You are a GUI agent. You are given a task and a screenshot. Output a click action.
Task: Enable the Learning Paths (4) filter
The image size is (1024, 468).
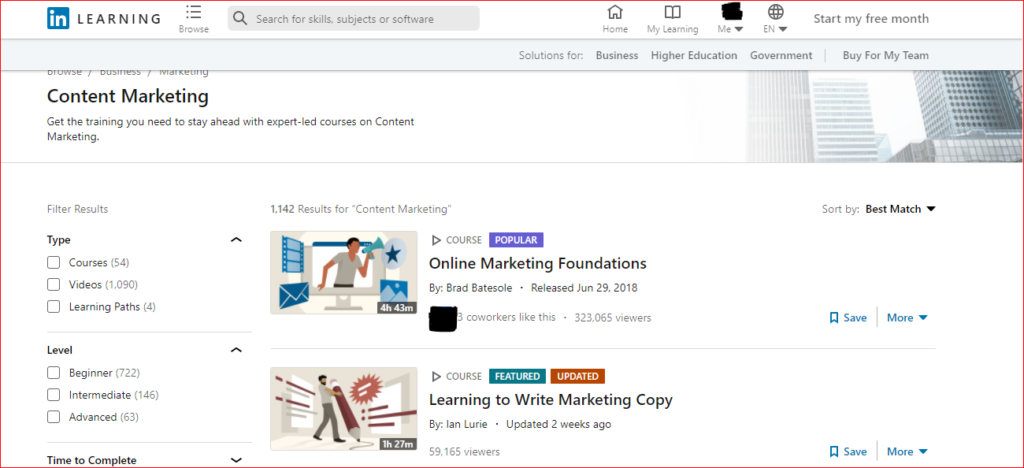pyautogui.click(x=54, y=307)
